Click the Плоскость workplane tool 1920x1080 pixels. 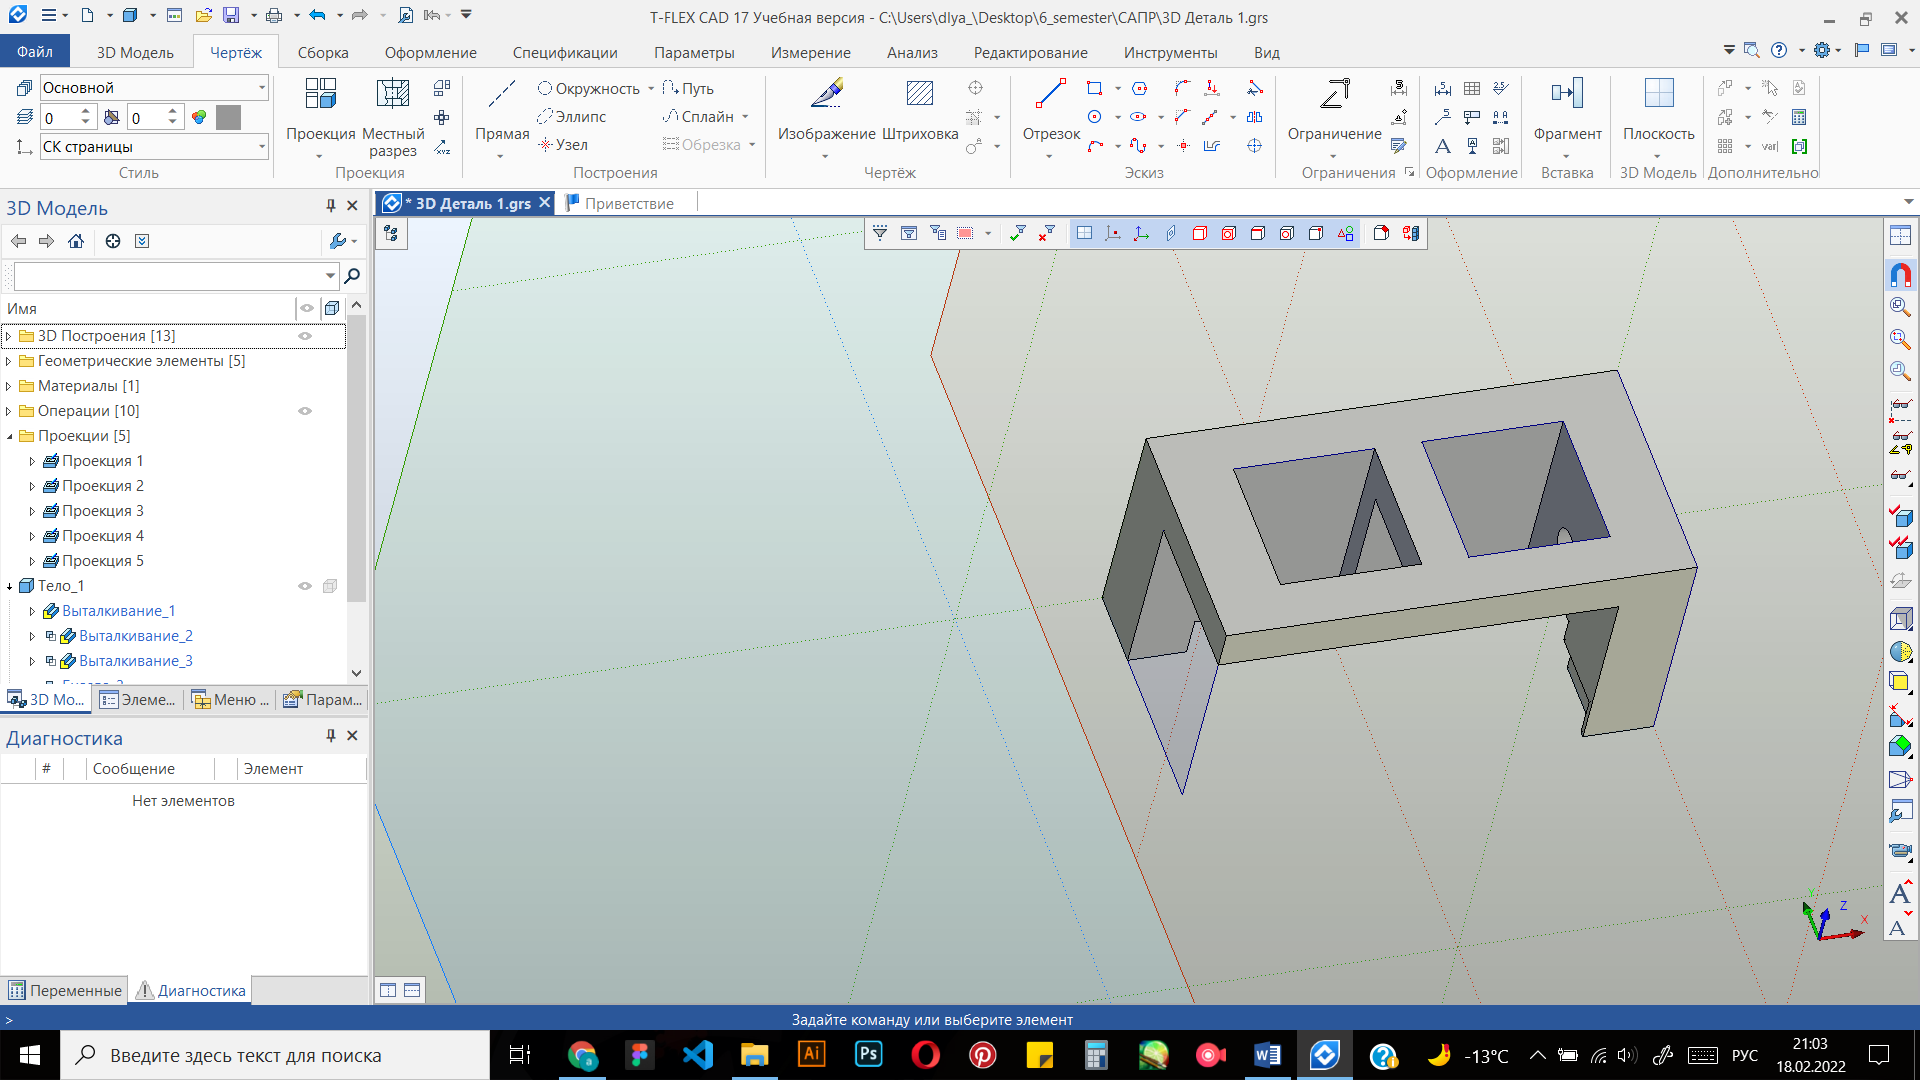(1658, 94)
